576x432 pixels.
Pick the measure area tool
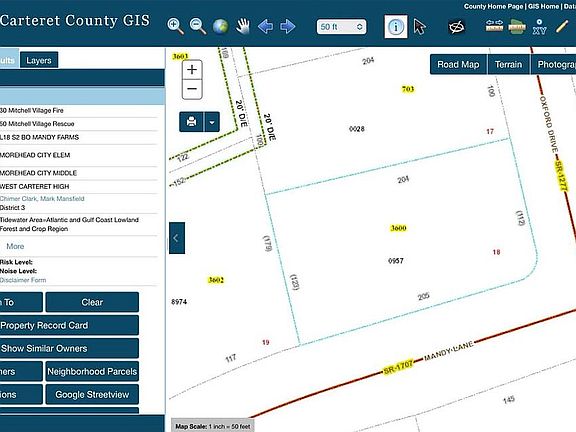click(x=517, y=27)
